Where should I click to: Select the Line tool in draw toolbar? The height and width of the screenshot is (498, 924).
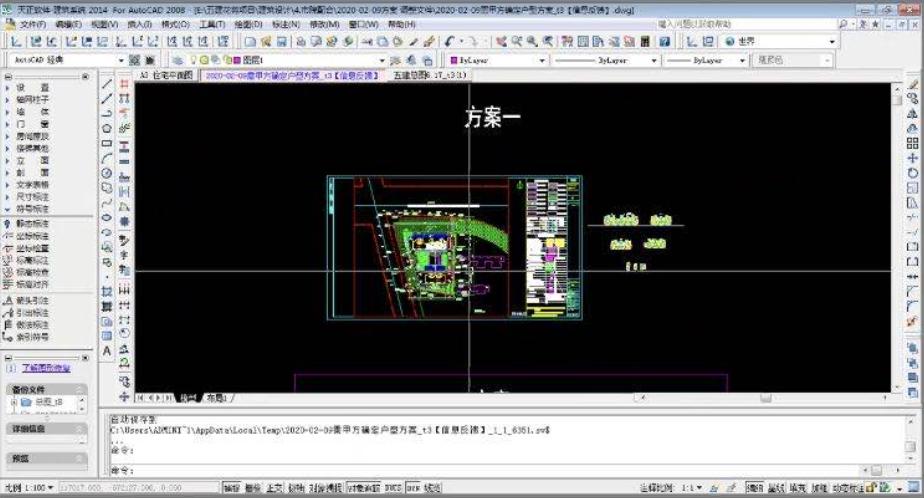tap(107, 85)
